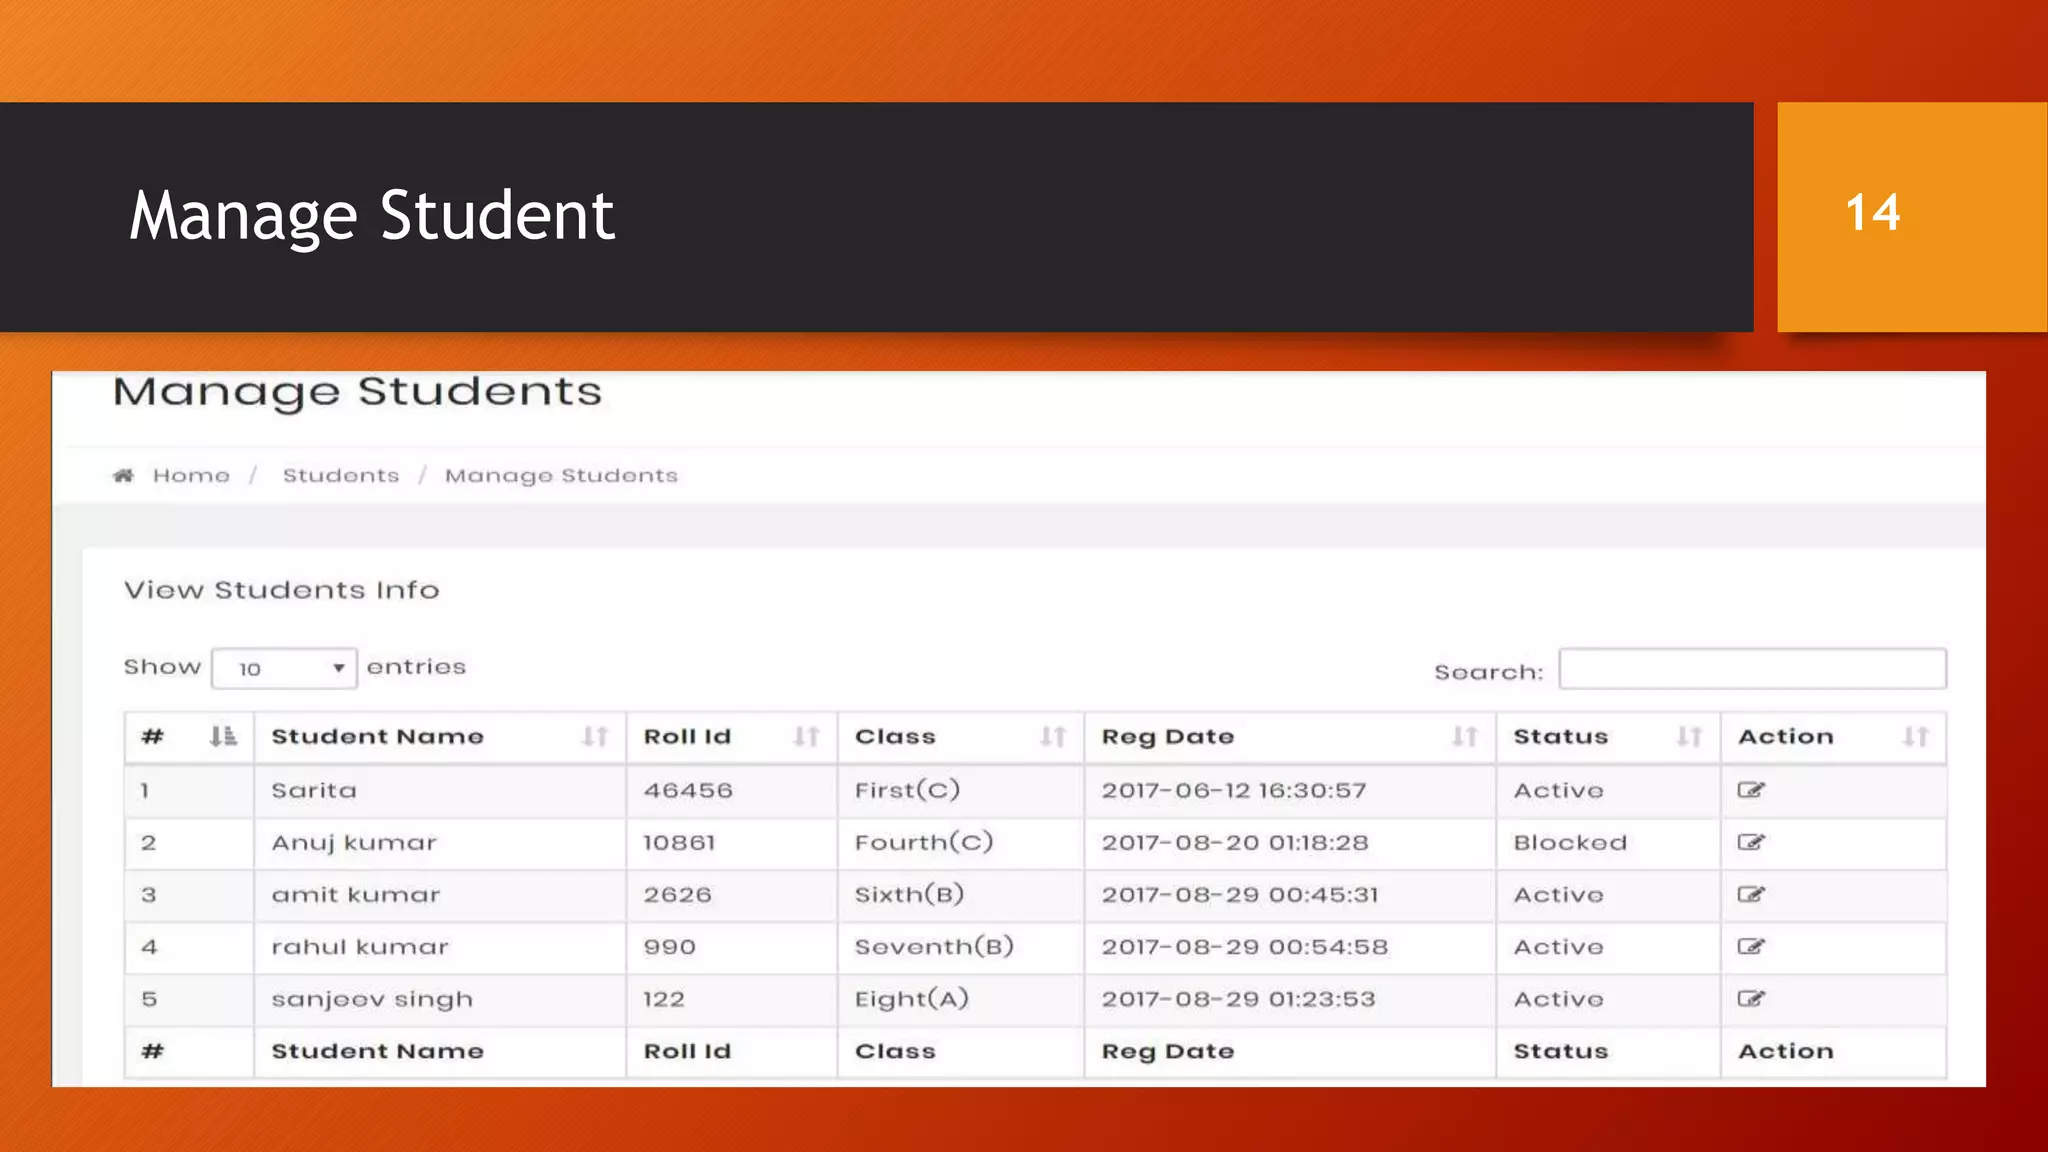Click the 'Active' status for sanjeev singh
Screen dimensions: 2048x1152
tap(1558, 998)
